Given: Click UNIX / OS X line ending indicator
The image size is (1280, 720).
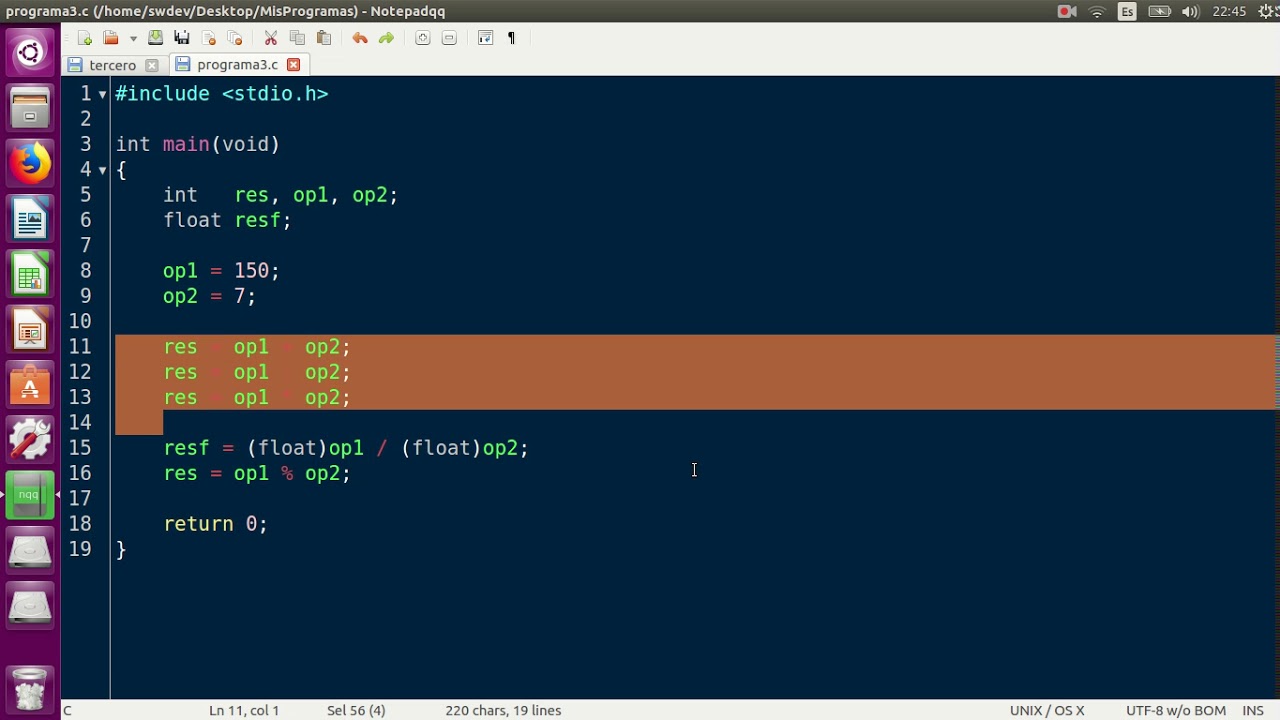Looking at the screenshot, I should (1047, 711).
